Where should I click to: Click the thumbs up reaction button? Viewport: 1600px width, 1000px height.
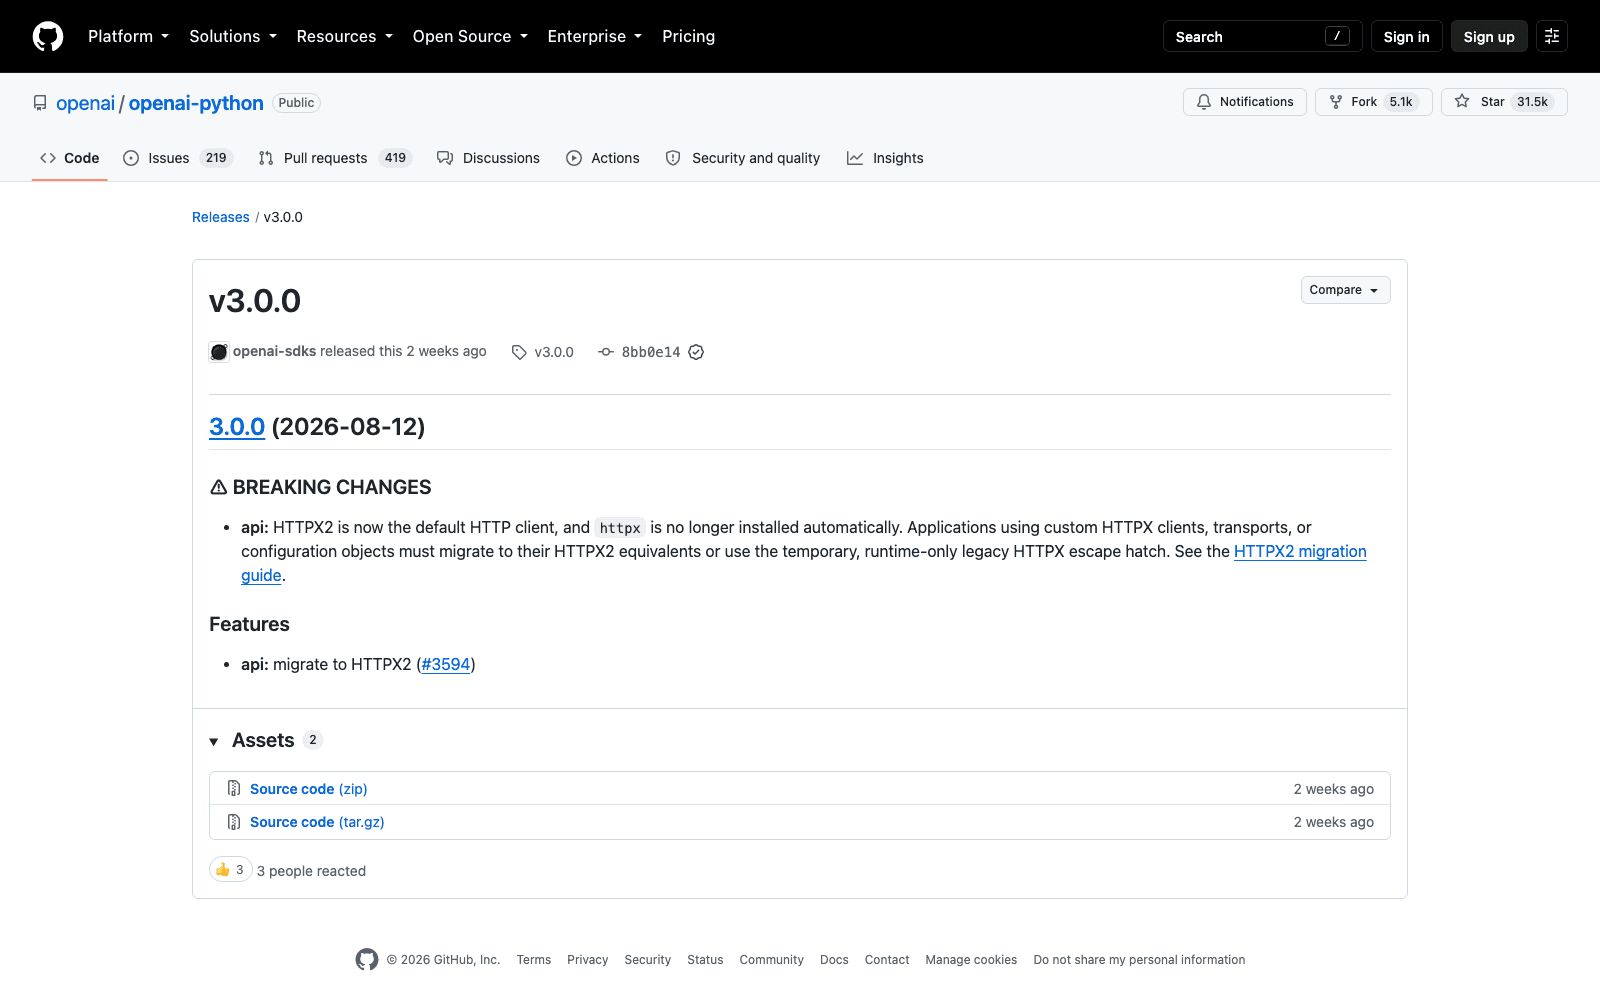pyautogui.click(x=230, y=870)
